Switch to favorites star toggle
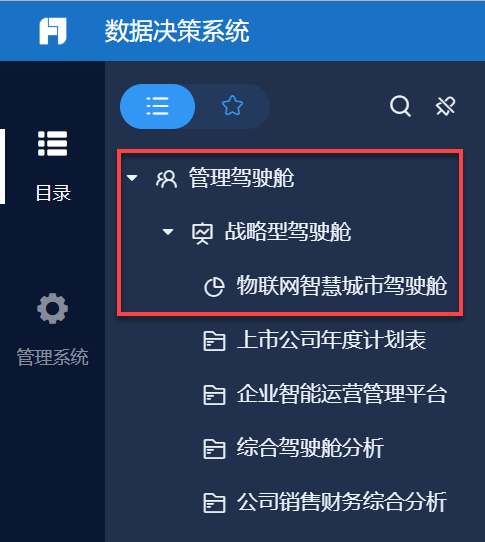 pos(232,106)
